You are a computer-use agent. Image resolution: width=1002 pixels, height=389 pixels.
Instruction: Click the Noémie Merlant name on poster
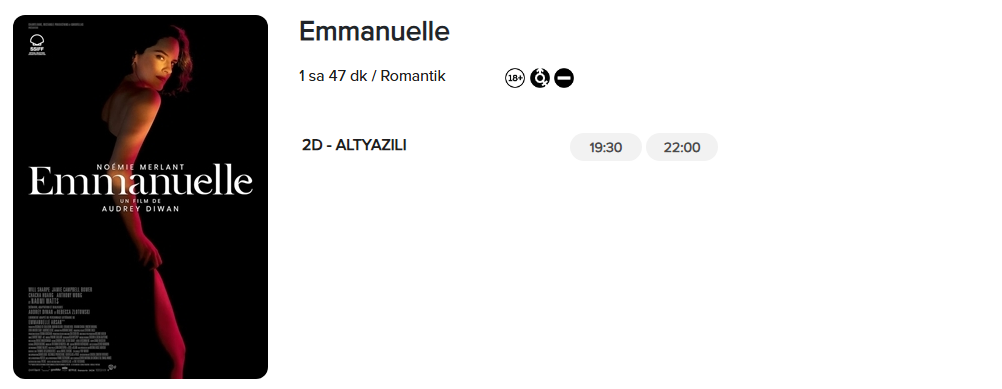pos(141,167)
